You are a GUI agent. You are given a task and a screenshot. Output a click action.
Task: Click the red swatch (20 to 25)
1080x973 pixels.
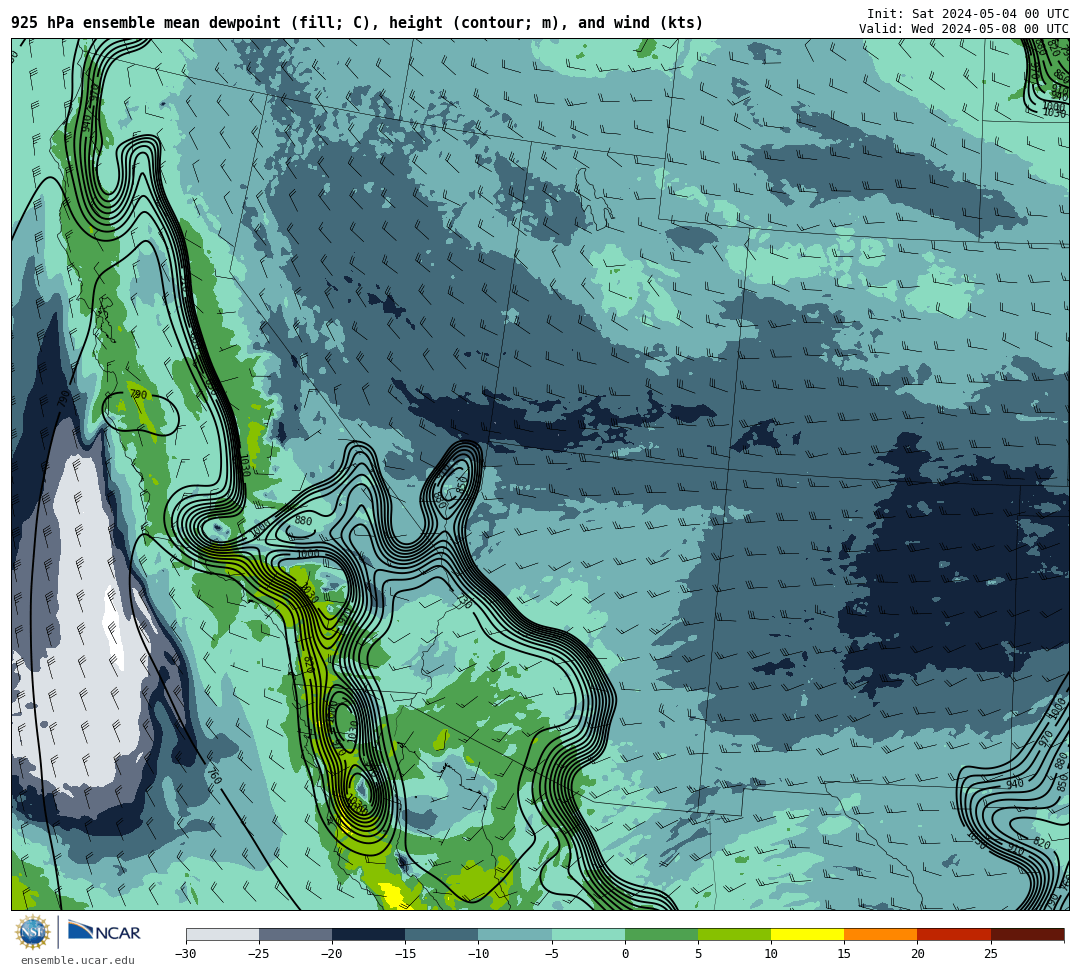pyautogui.click(x=954, y=934)
